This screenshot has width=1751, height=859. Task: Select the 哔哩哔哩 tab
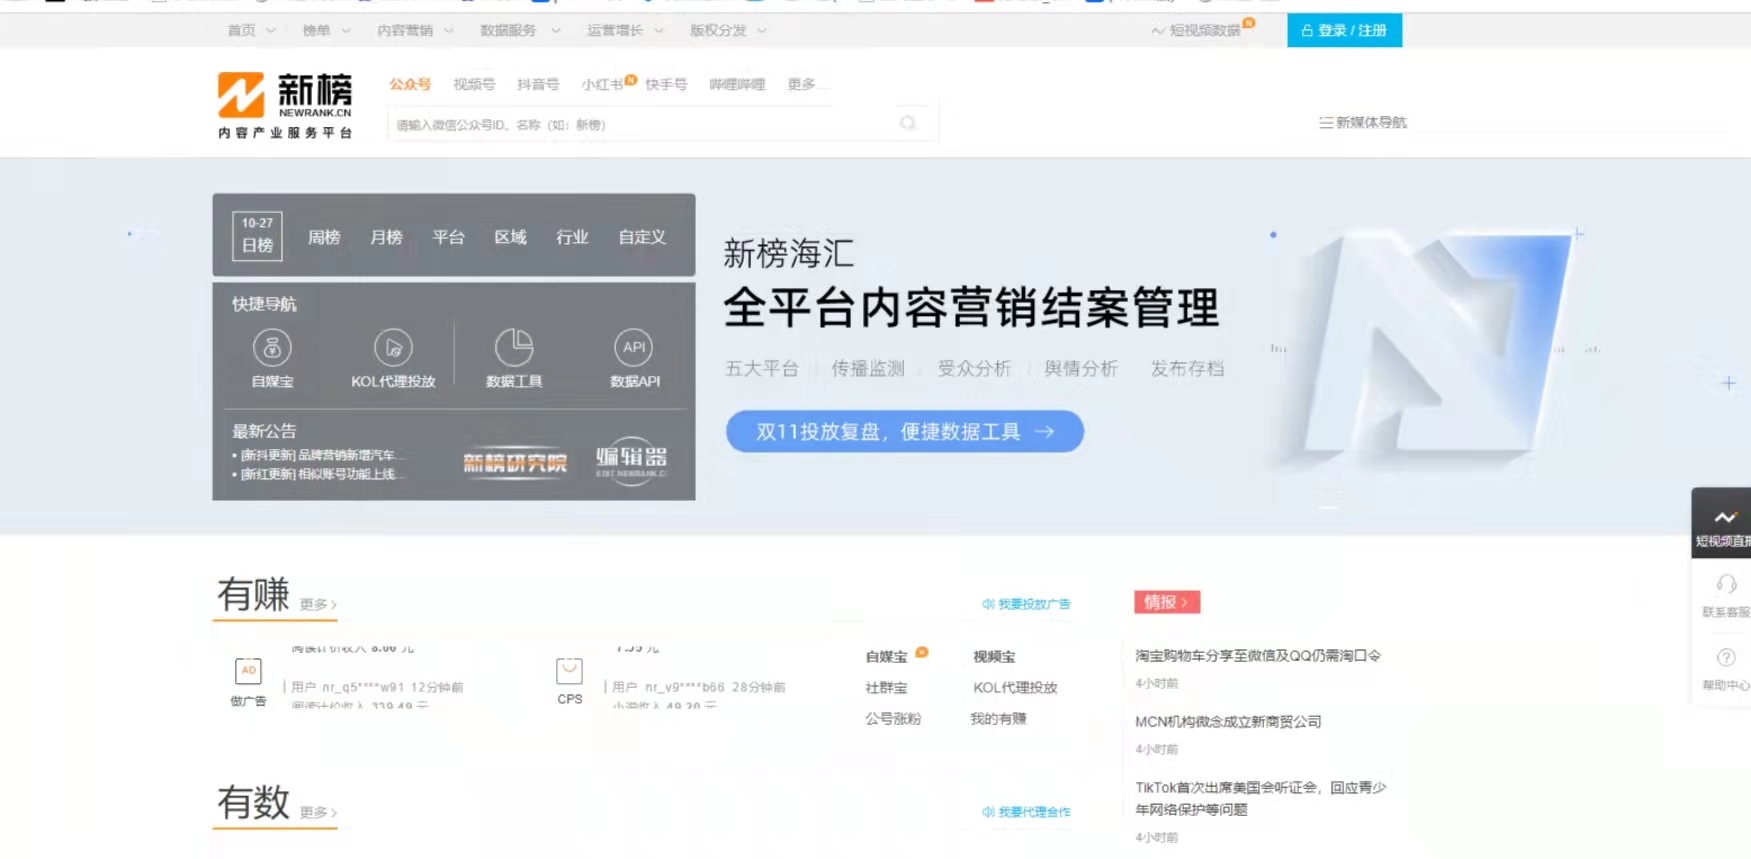pyautogui.click(x=737, y=85)
